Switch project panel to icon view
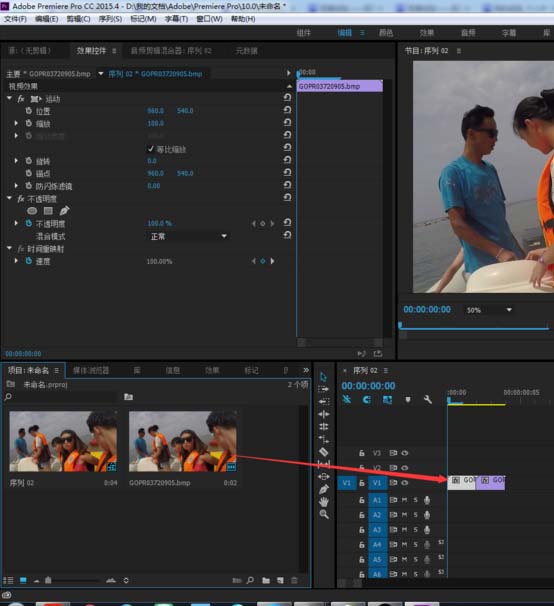This screenshot has height=606, width=554. click(23, 580)
